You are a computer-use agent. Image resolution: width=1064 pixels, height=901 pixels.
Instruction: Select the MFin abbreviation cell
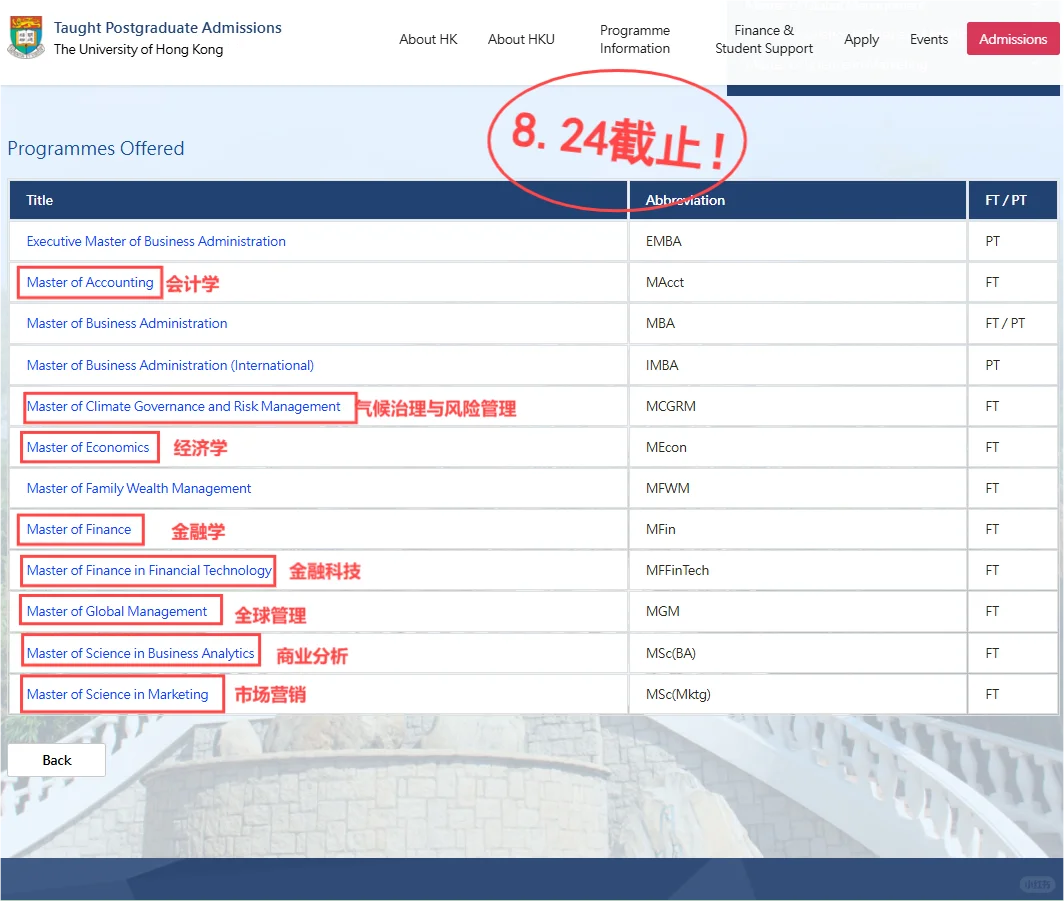[797, 529]
